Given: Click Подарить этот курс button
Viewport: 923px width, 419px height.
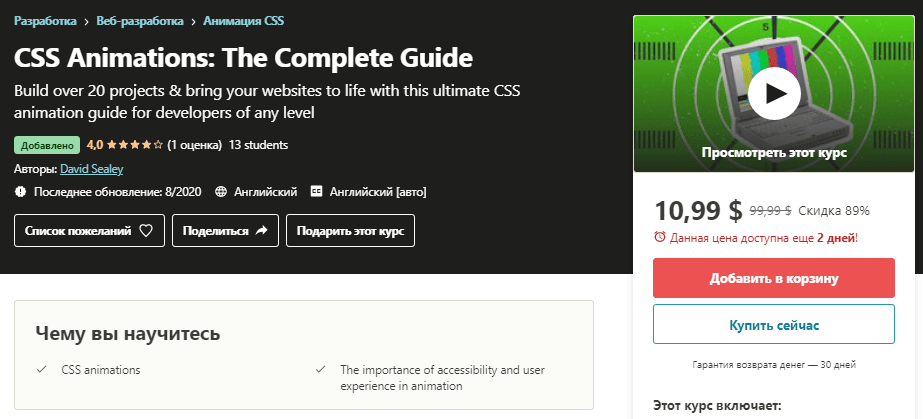Looking at the screenshot, I should pyautogui.click(x=350, y=231).
